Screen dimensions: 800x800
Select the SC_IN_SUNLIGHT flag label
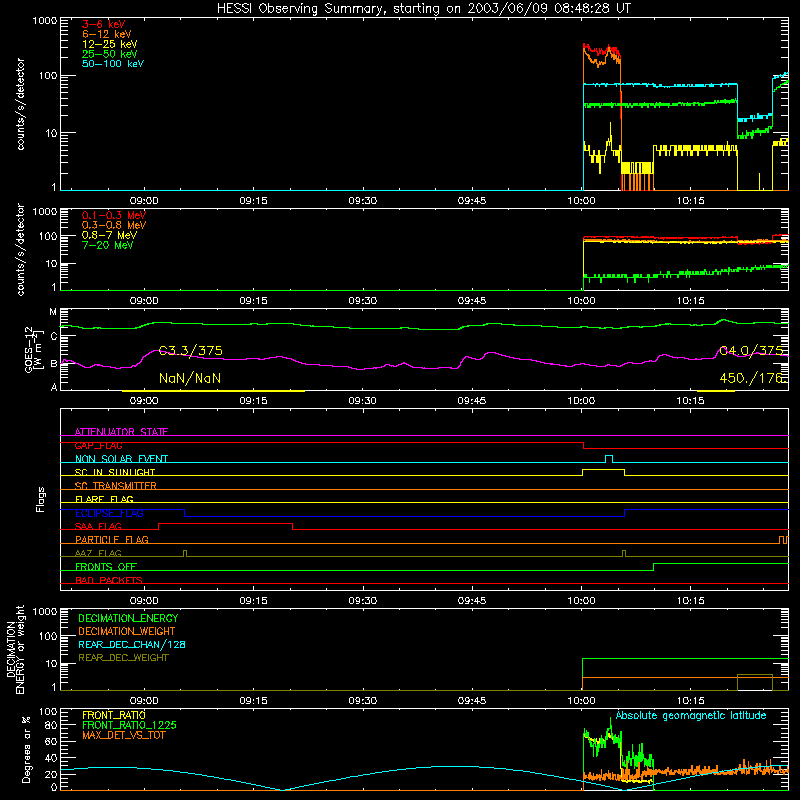(115, 472)
